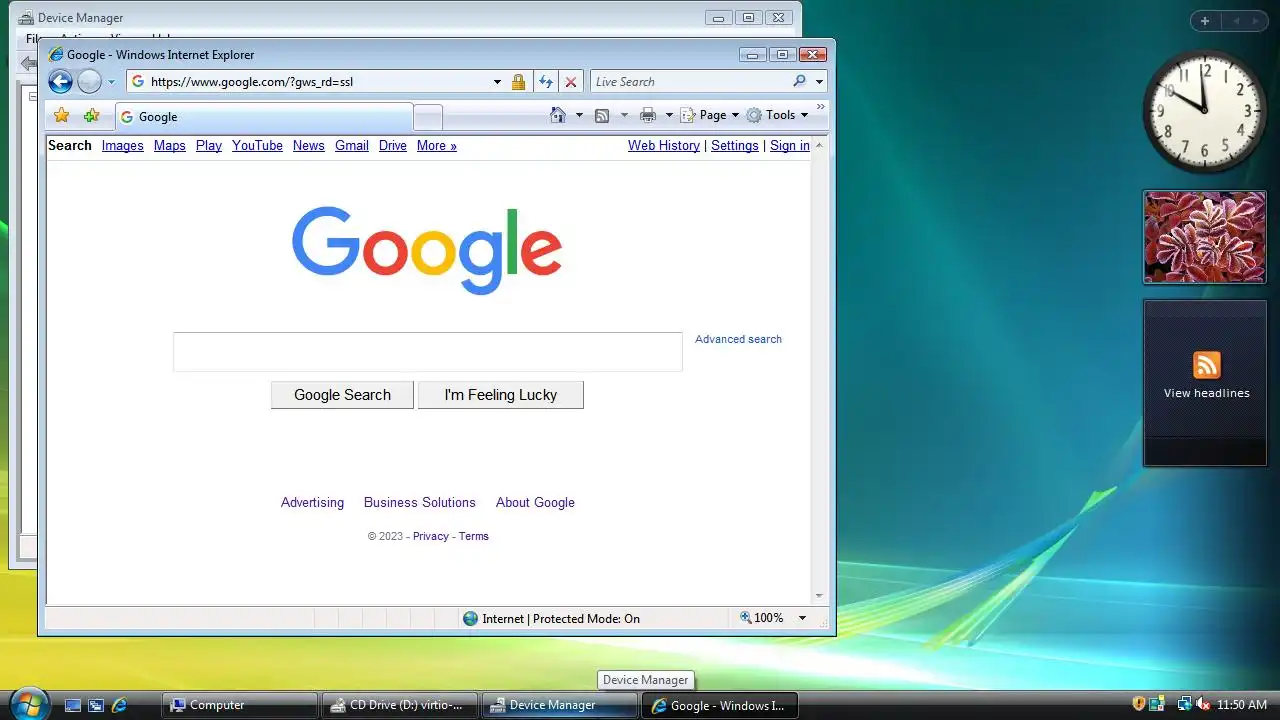Open the News link in Google nav
The image size is (1280, 720).
309,145
